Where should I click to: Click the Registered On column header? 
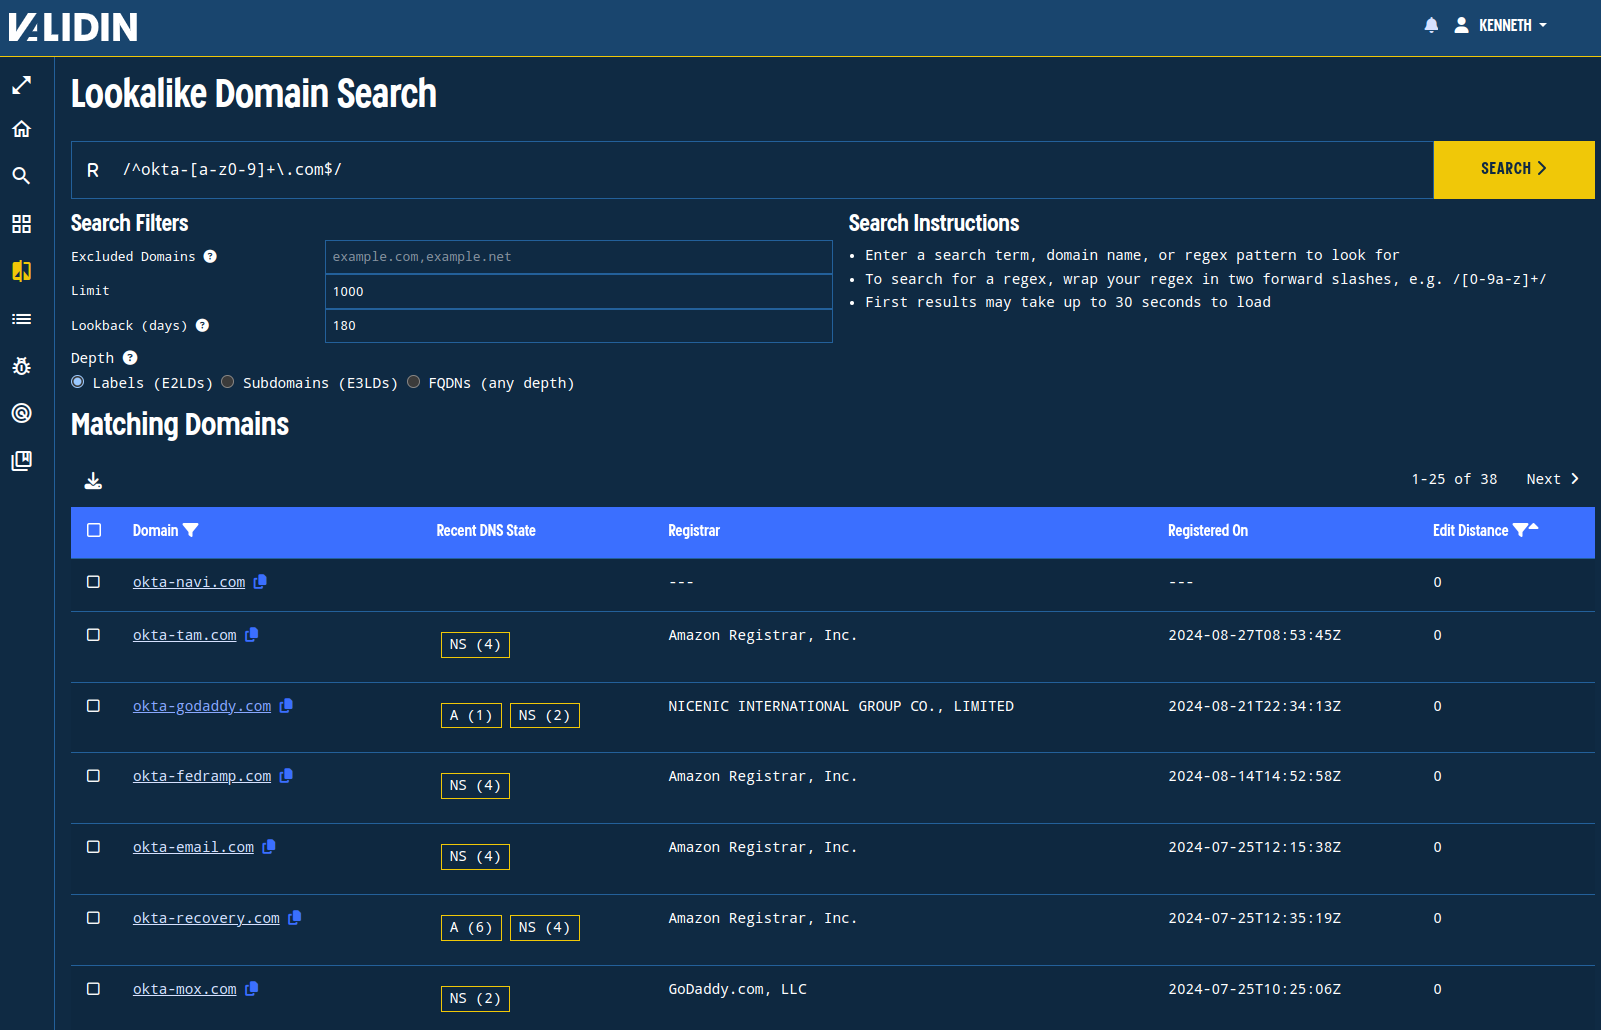[x=1208, y=531]
